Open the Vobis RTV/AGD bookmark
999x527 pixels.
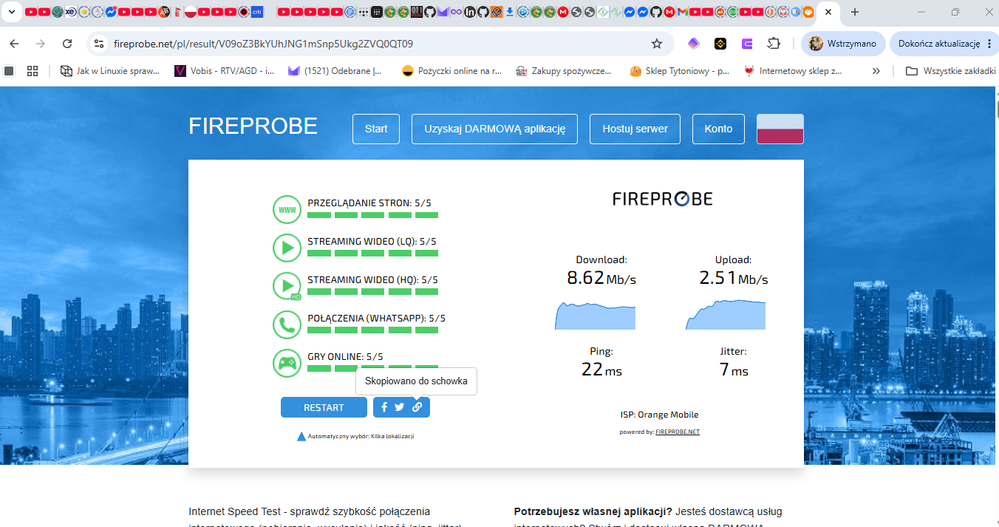pyautogui.click(x=224, y=71)
